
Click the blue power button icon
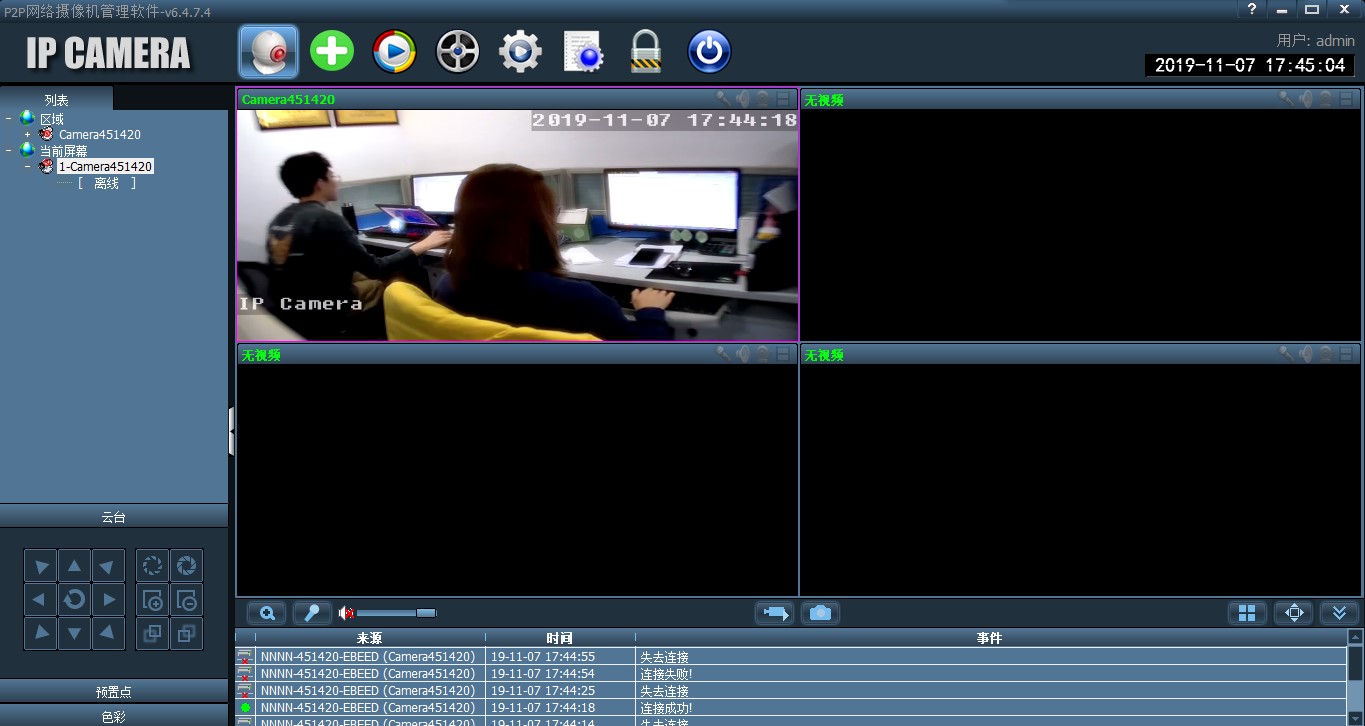(709, 51)
